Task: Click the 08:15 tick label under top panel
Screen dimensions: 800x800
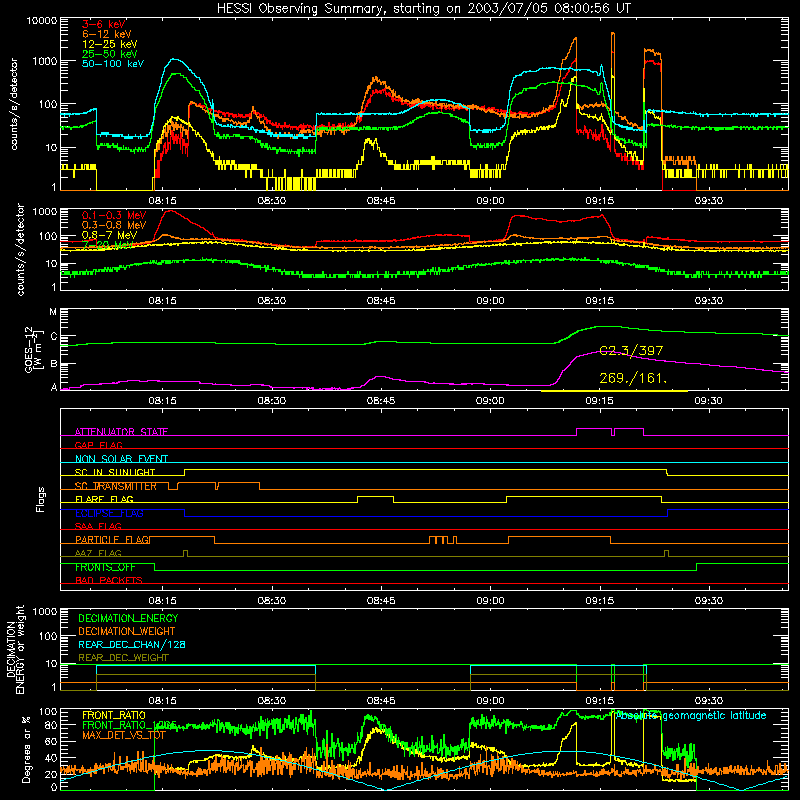Action: [162, 201]
